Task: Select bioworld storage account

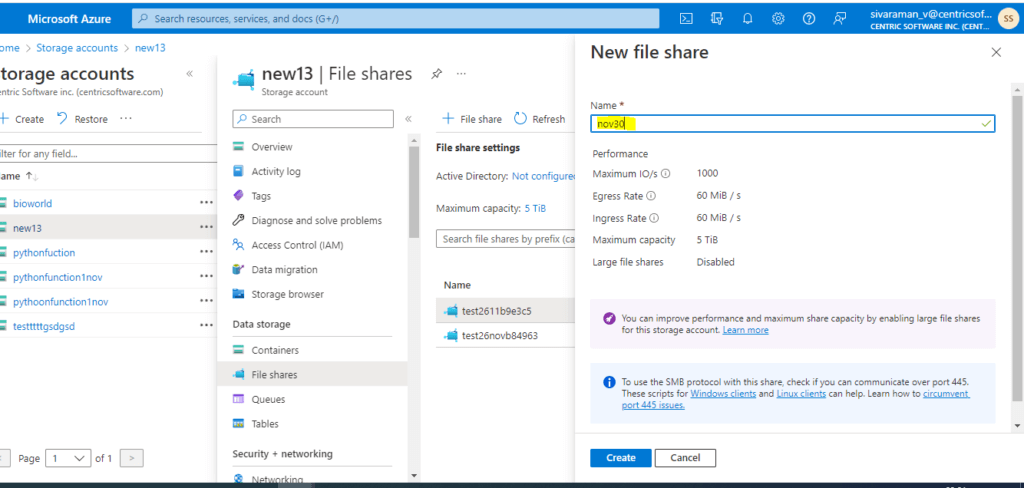Action: click(x=33, y=203)
